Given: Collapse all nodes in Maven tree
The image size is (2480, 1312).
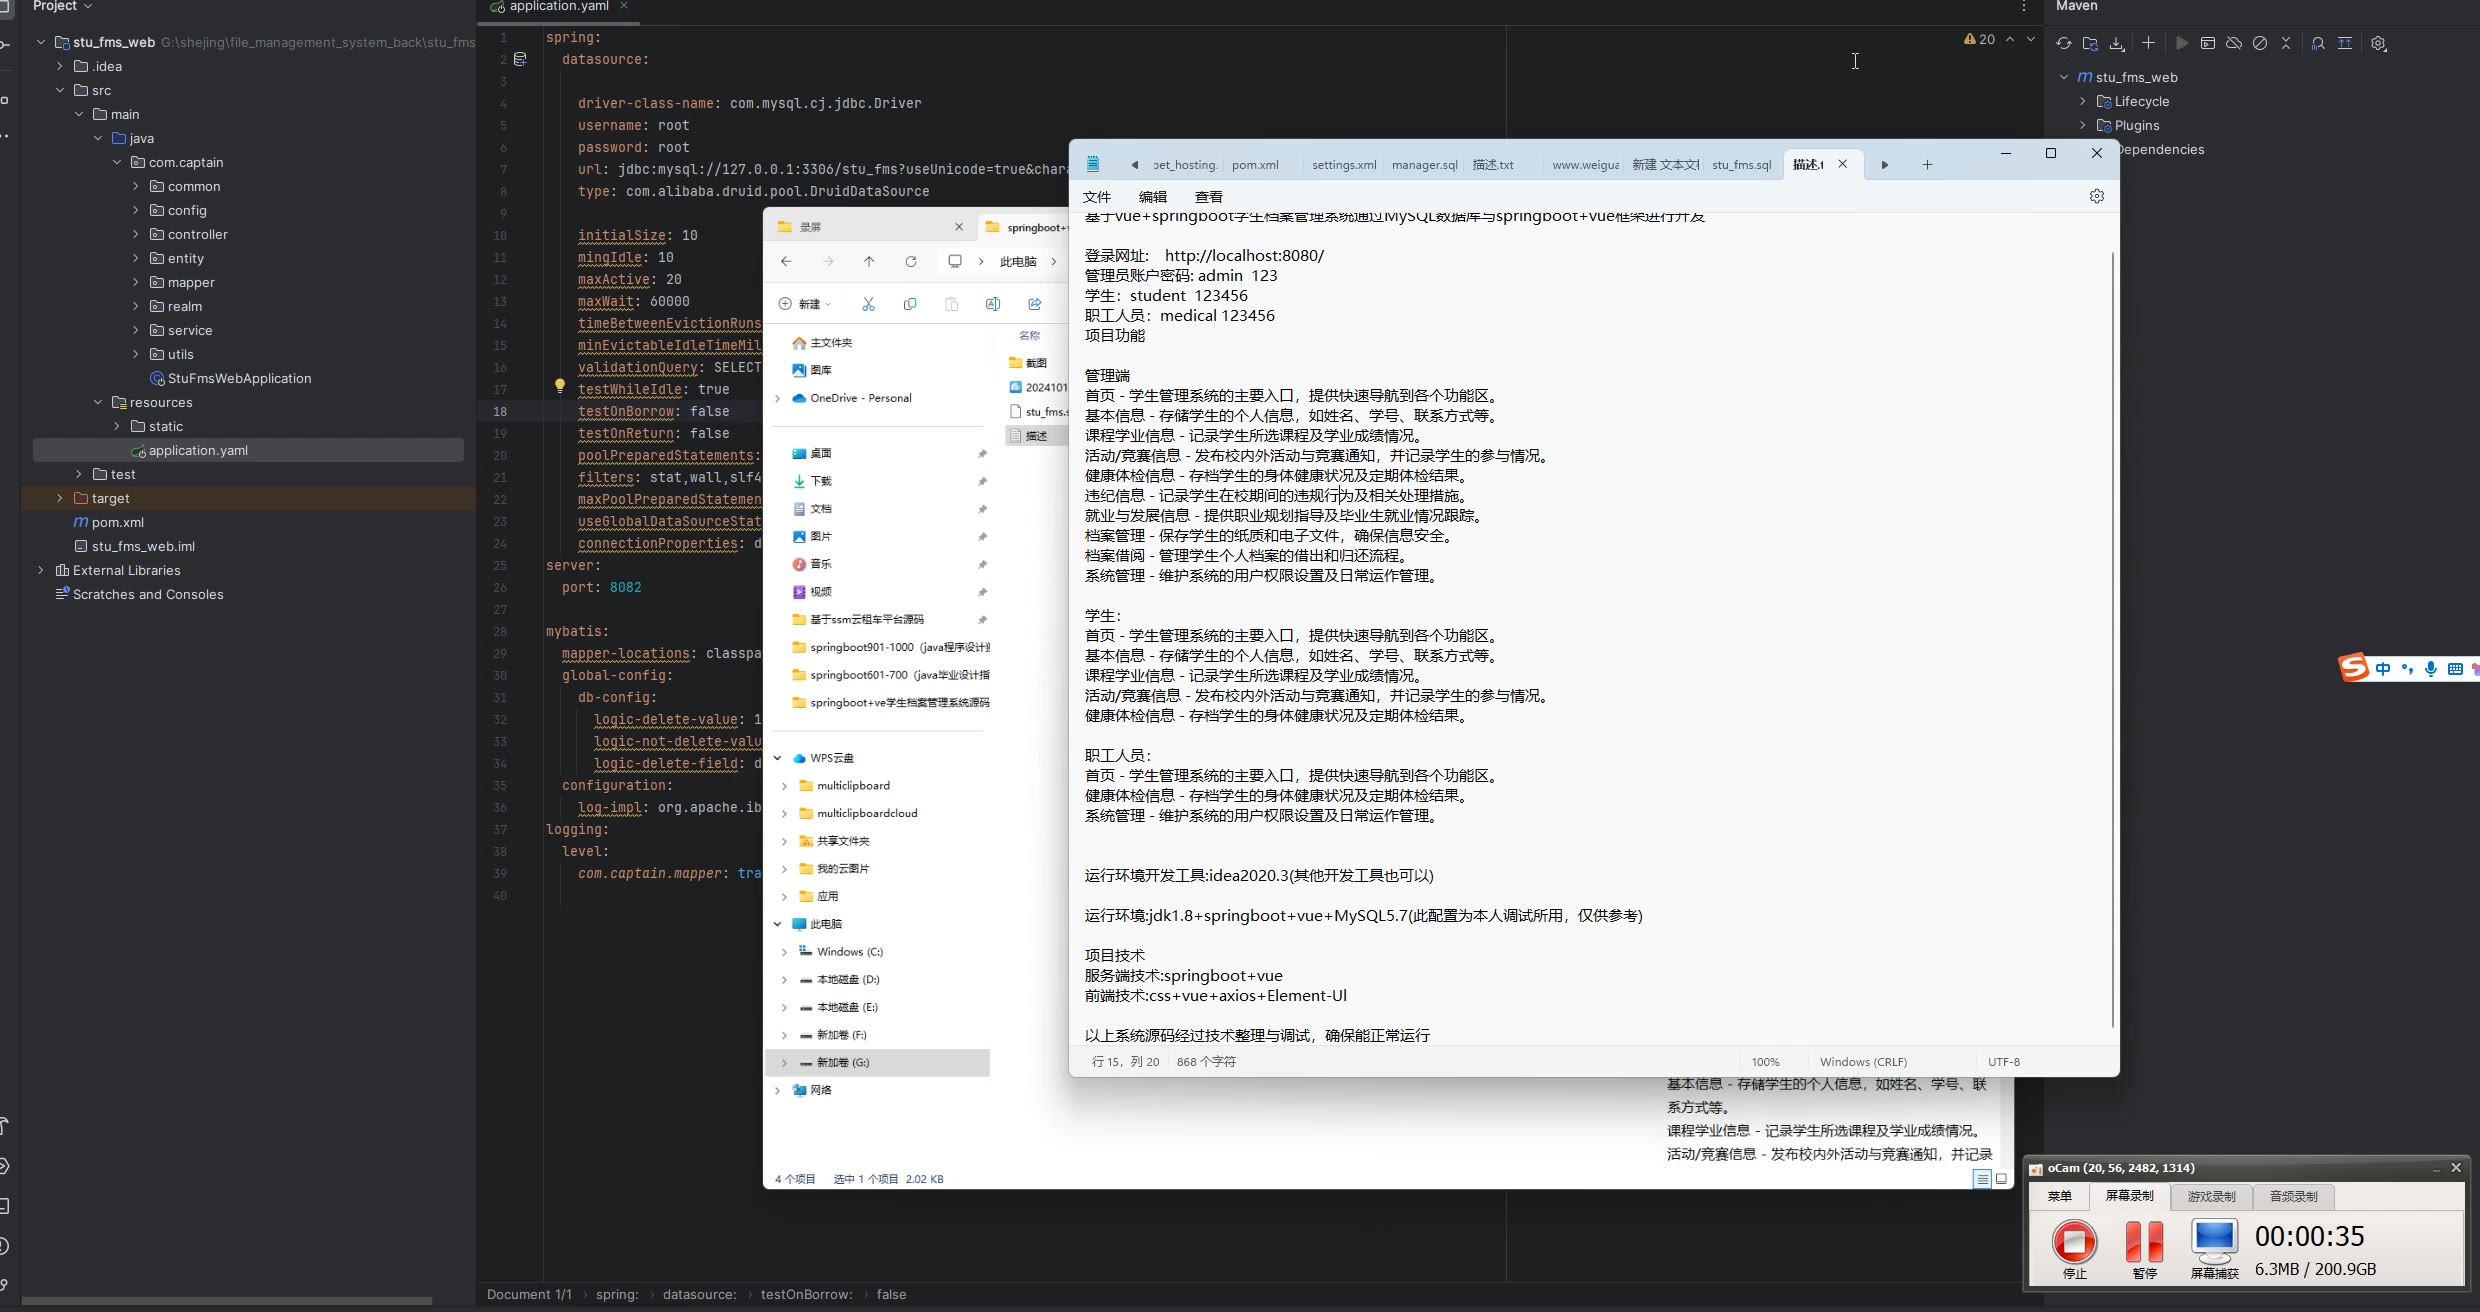Looking at the screenshot, I should [x=2286, y=43].
